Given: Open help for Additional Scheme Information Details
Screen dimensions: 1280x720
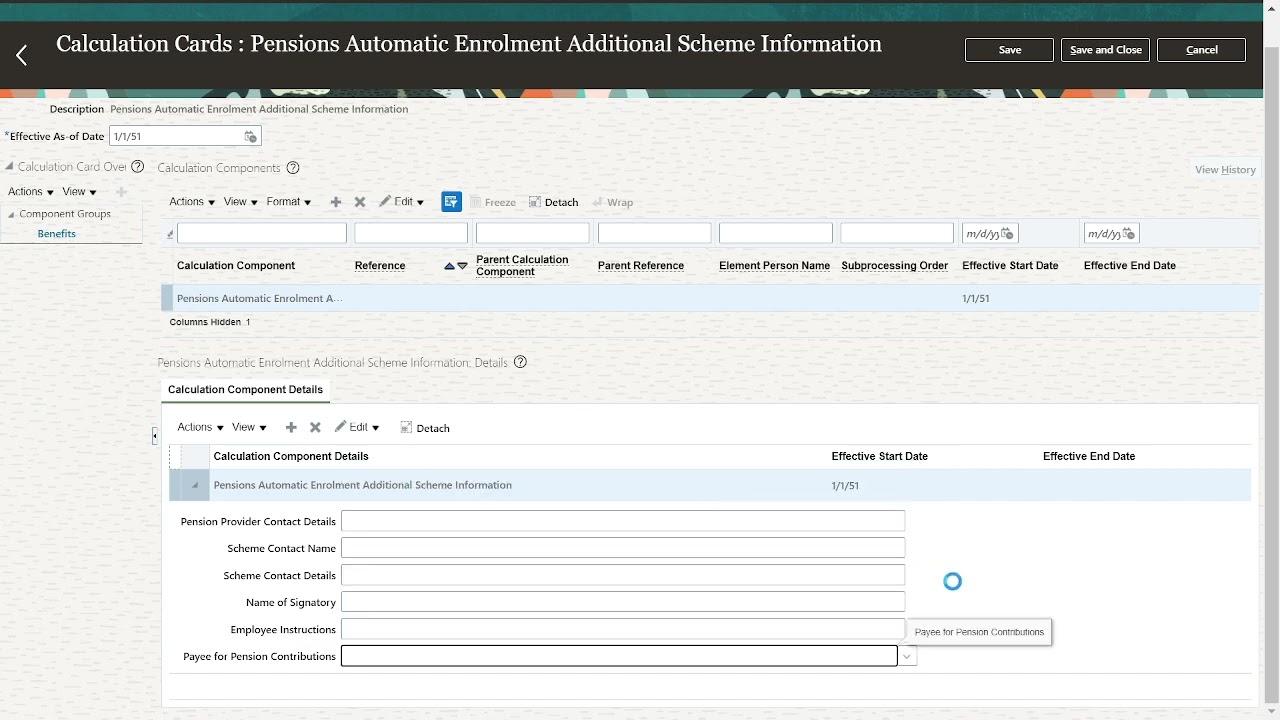Looking at the screenshot, I should [x=520, y=362].
